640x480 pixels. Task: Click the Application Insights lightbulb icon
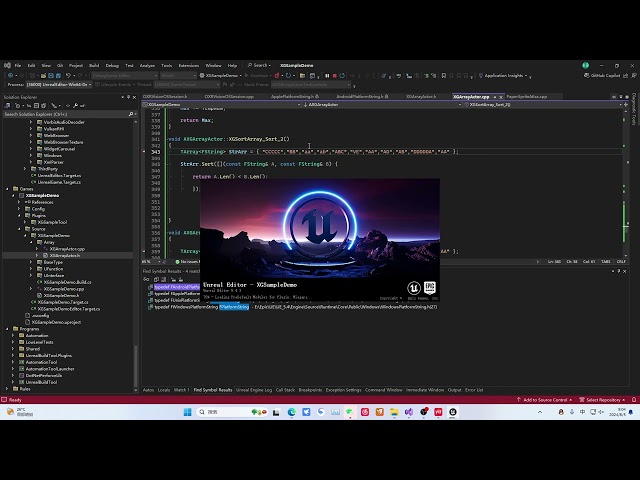point(481,76)
